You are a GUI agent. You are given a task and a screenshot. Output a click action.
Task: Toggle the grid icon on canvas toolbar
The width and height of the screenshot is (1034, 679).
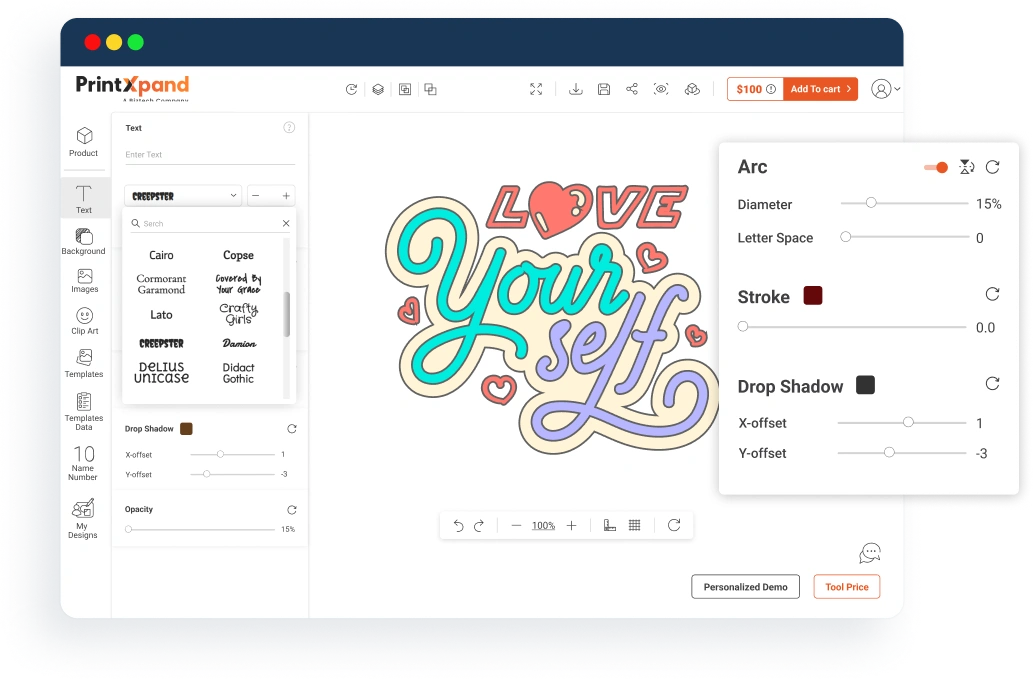pyautogui.click(x=634, y=525)
